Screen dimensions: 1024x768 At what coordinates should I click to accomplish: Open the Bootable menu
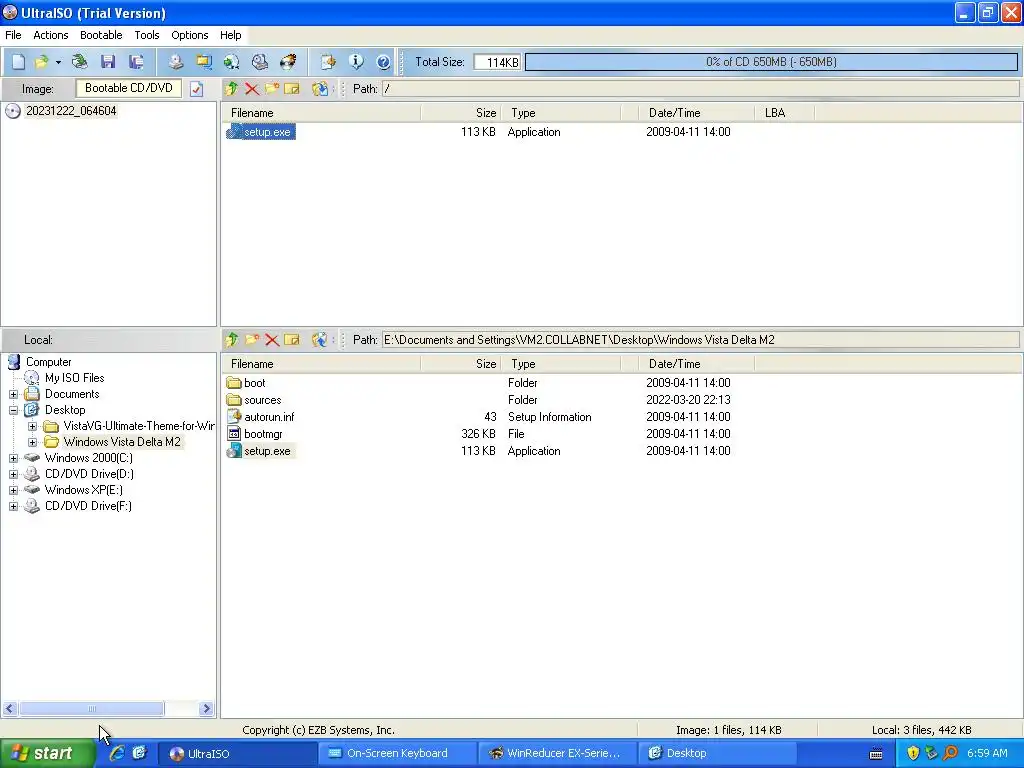(101, 35)
